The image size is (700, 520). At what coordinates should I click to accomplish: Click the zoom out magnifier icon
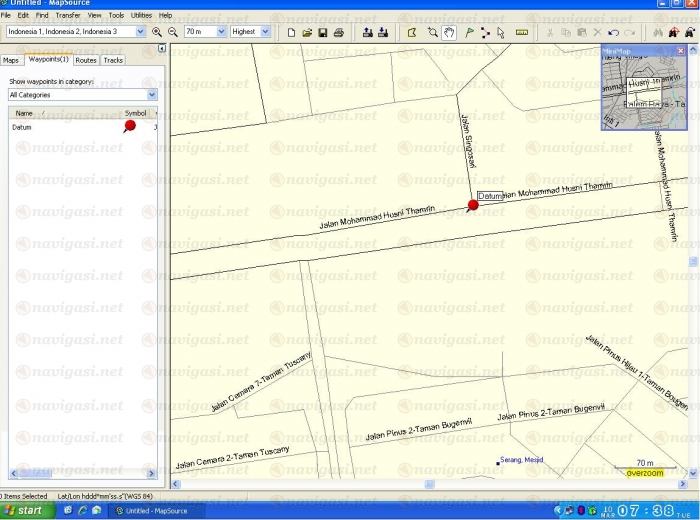point(172,32)
